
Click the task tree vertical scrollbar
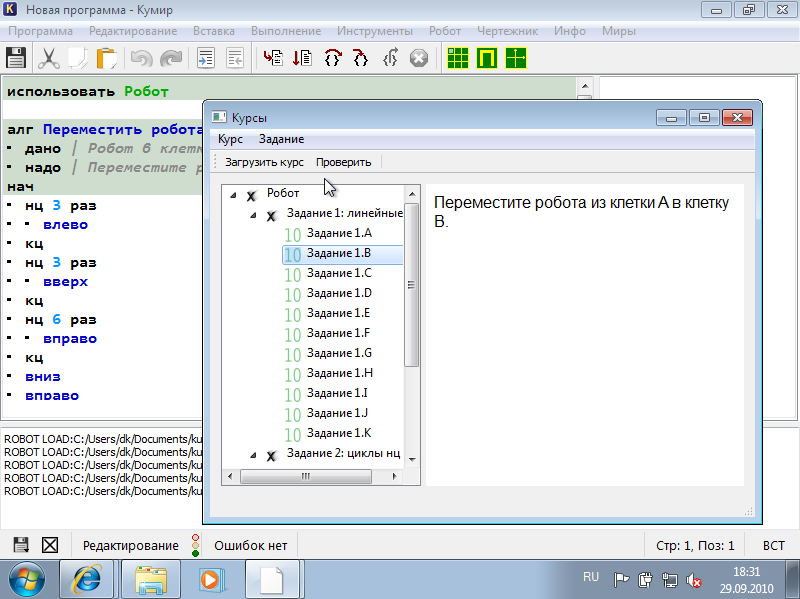[411, 300]
